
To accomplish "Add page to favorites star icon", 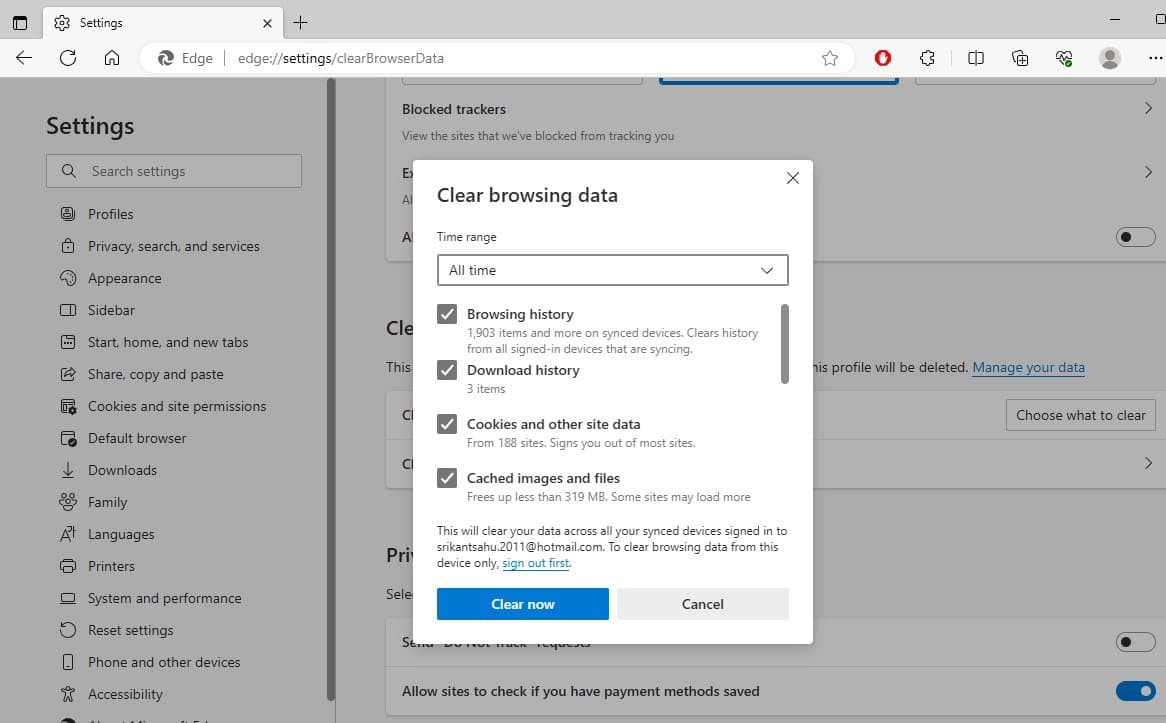I will 830,58.
